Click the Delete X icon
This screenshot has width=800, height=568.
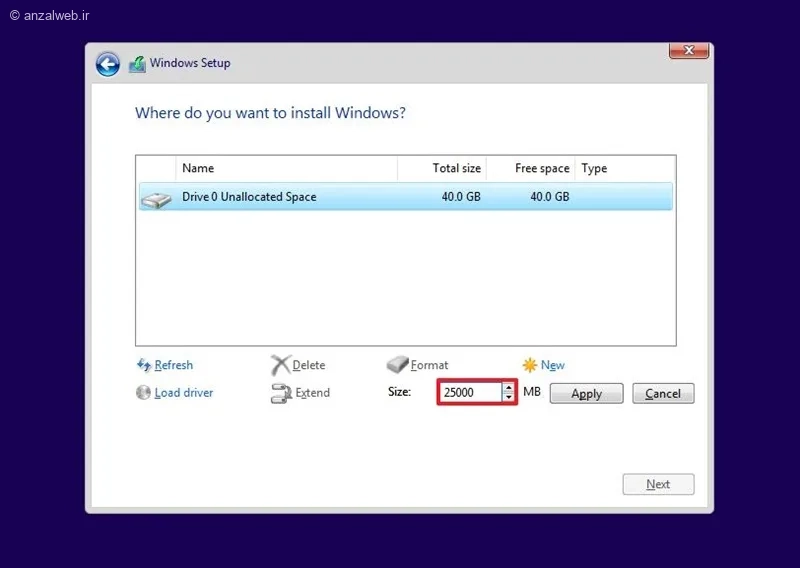(281, 365)
